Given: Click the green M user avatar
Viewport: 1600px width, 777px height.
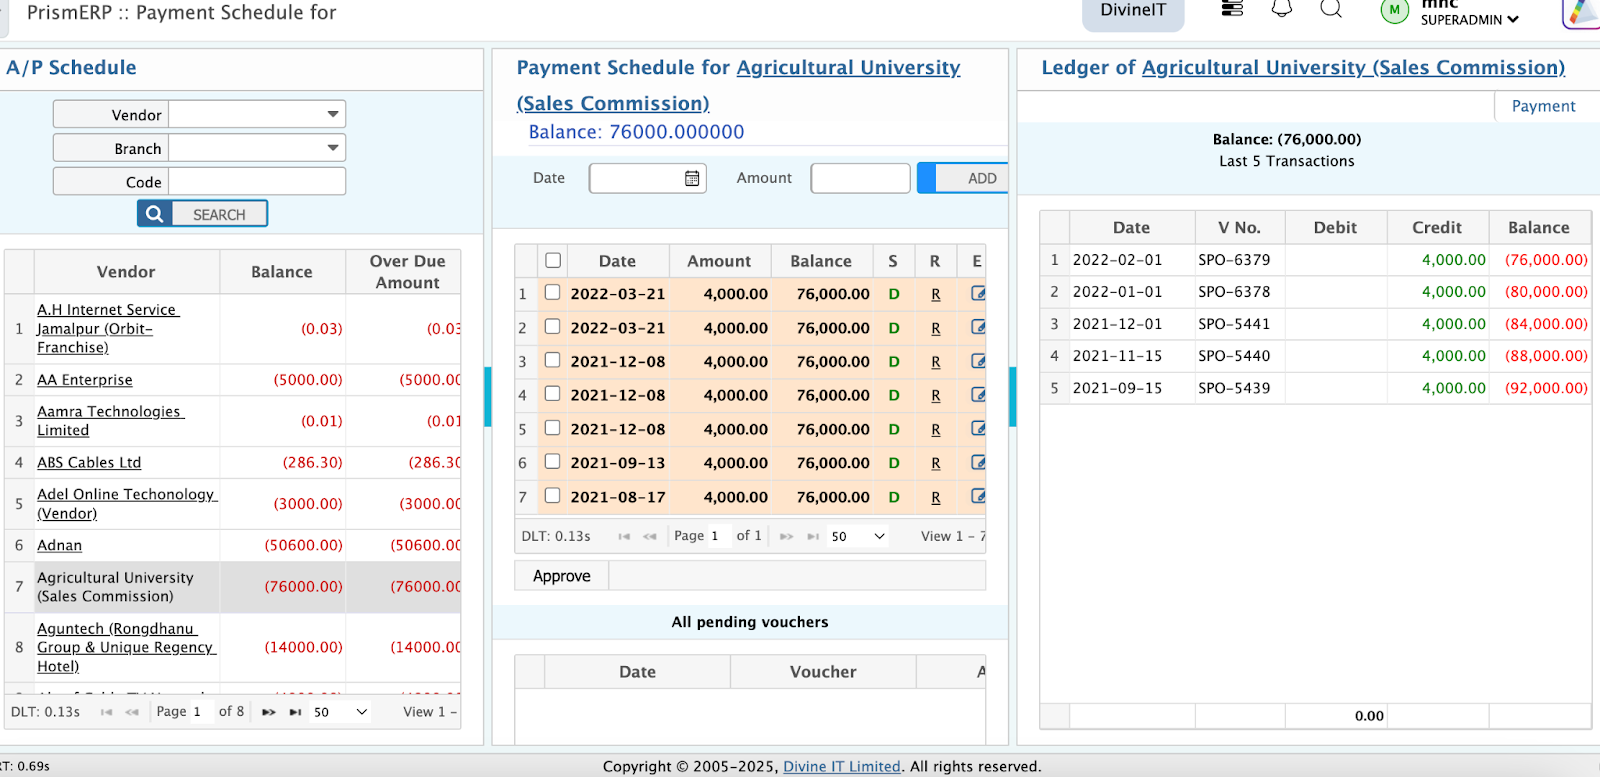Looking at the screenshot, I should 1394,10.
